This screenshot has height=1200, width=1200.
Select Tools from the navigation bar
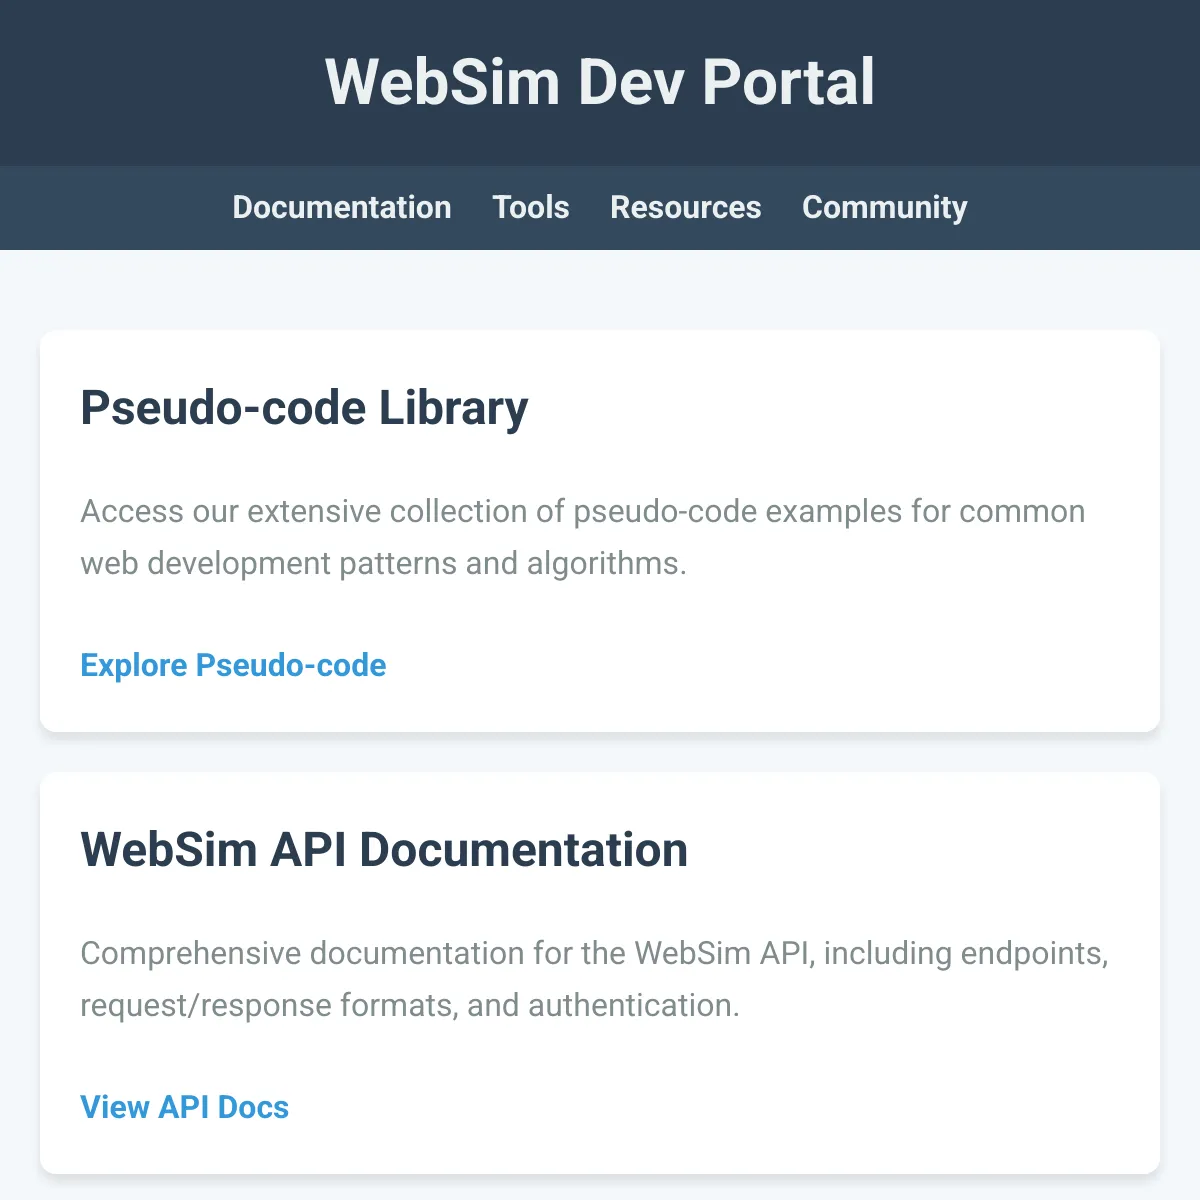[x=531, y=208]
